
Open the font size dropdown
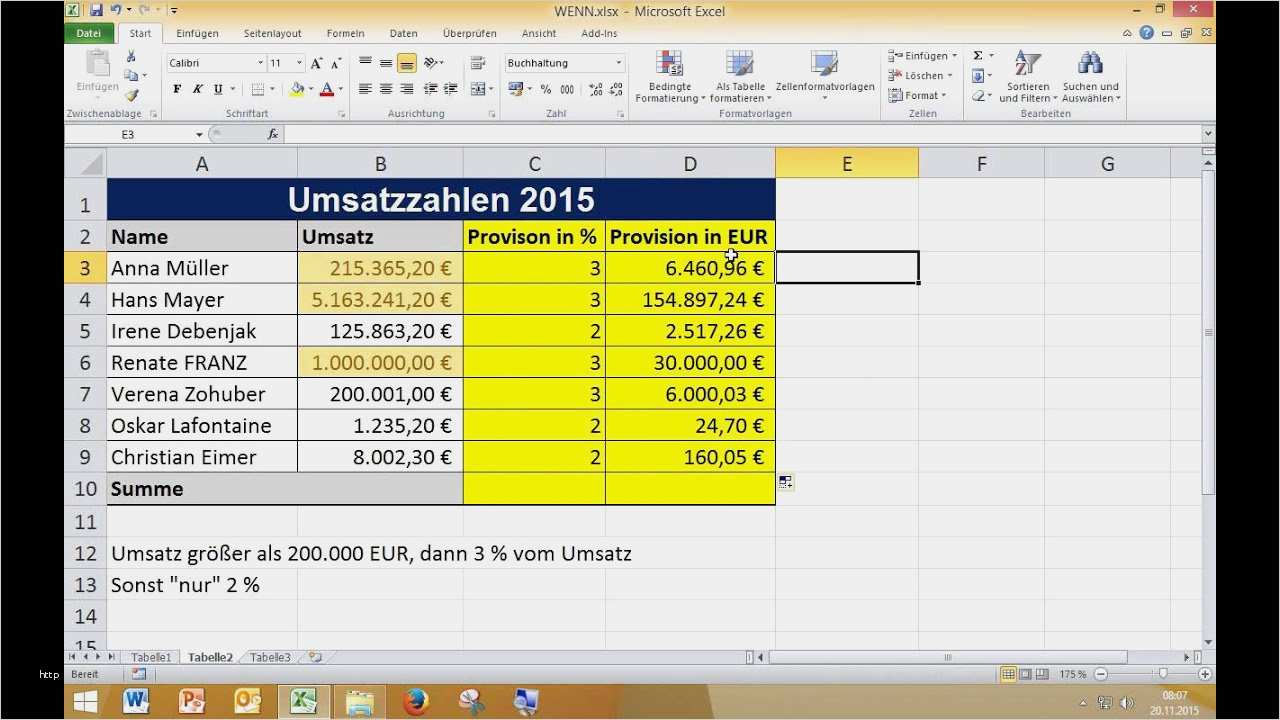pos(300,63)
